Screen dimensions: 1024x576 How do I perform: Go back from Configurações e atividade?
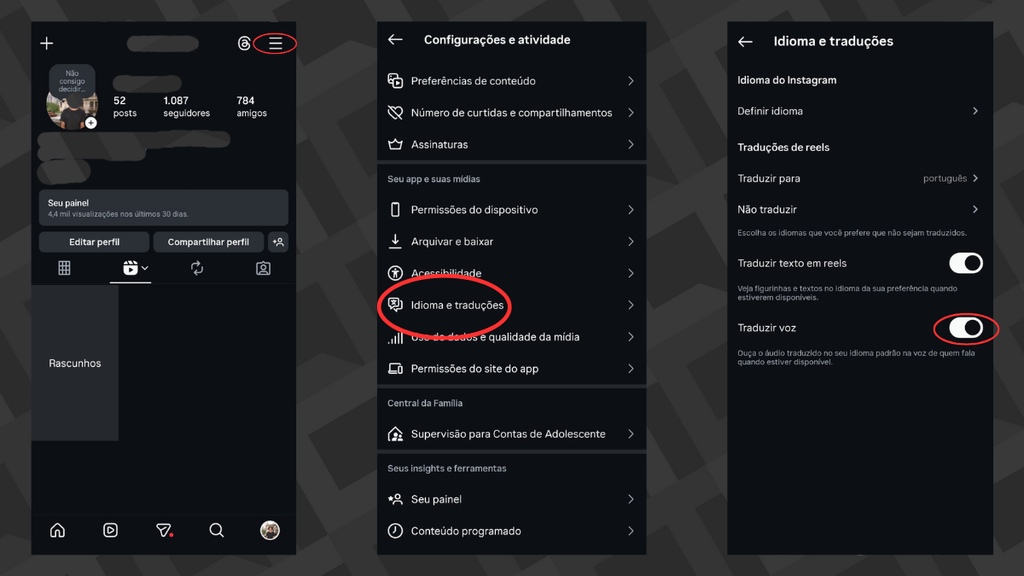(395, 40)
